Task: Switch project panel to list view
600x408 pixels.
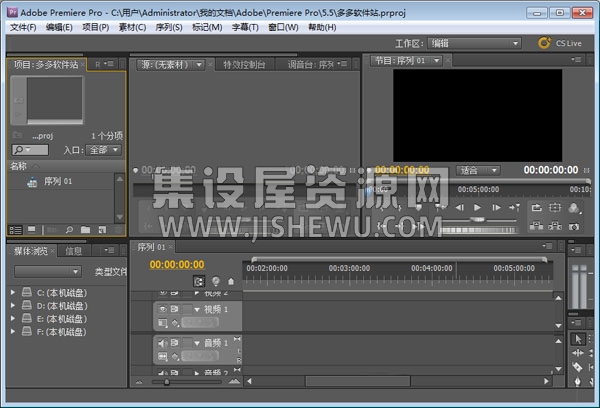Action: coord(16,230)
